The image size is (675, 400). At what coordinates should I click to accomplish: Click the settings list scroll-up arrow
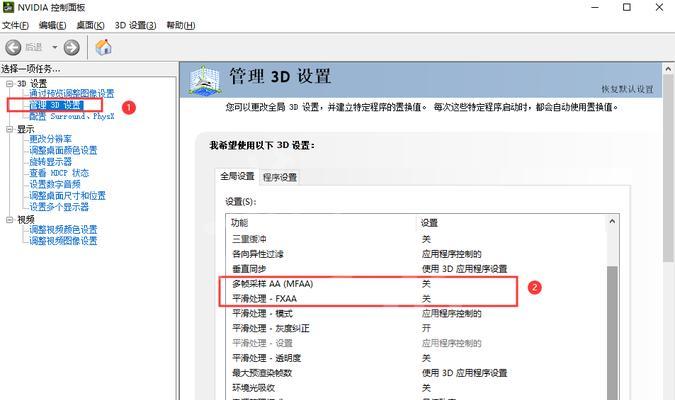point(612,222)
